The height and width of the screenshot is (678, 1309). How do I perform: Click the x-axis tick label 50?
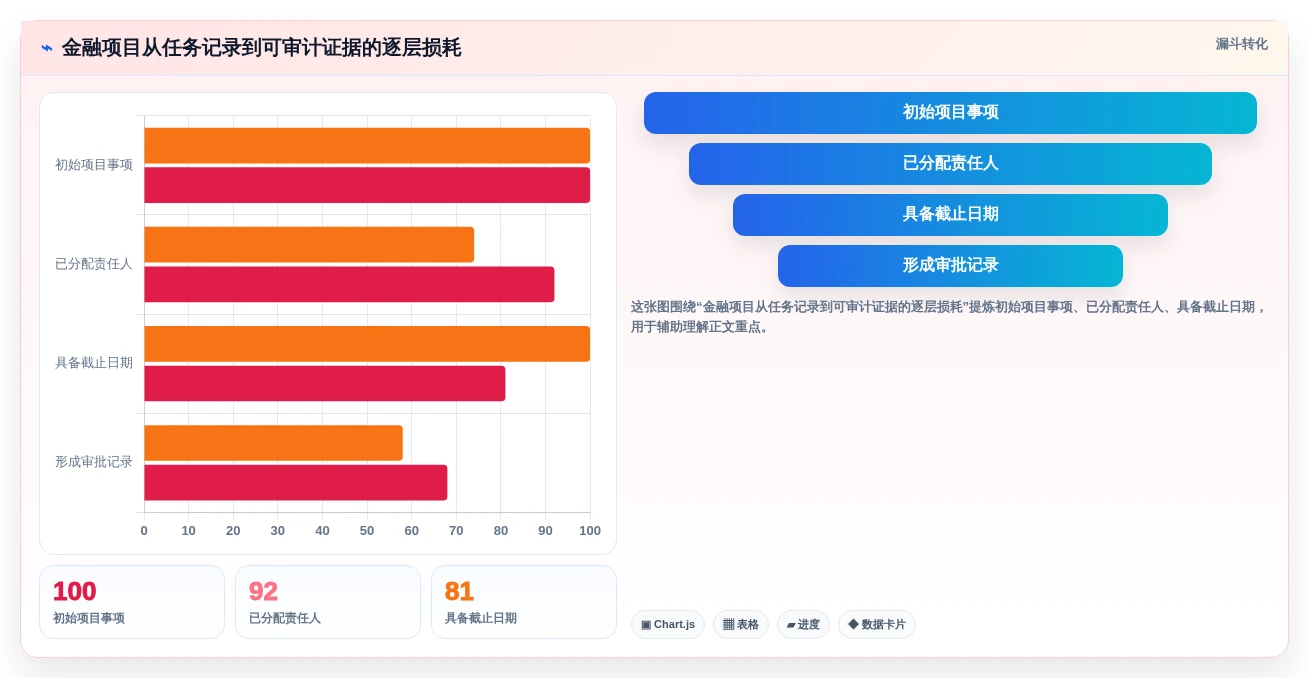click(367, 531)
